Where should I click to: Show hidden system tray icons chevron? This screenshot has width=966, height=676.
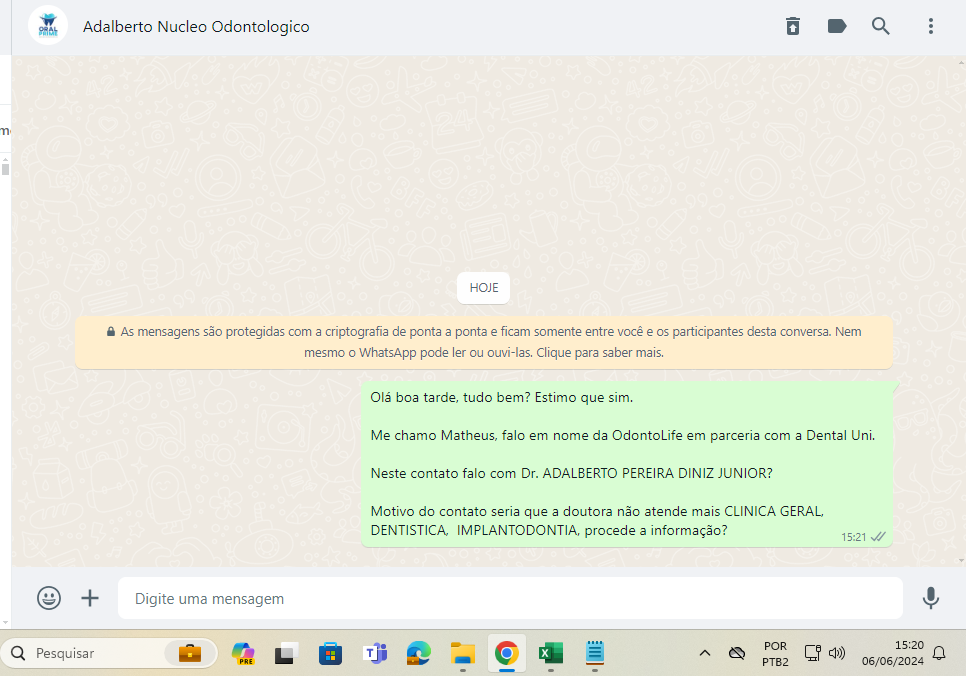tap(705, 653)
